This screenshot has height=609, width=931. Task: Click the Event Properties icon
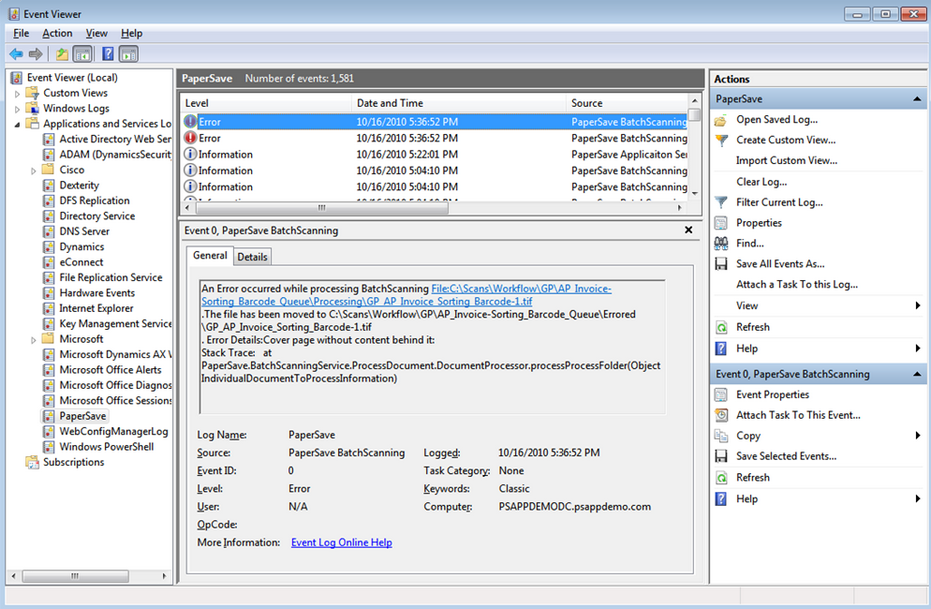(721, 395)
